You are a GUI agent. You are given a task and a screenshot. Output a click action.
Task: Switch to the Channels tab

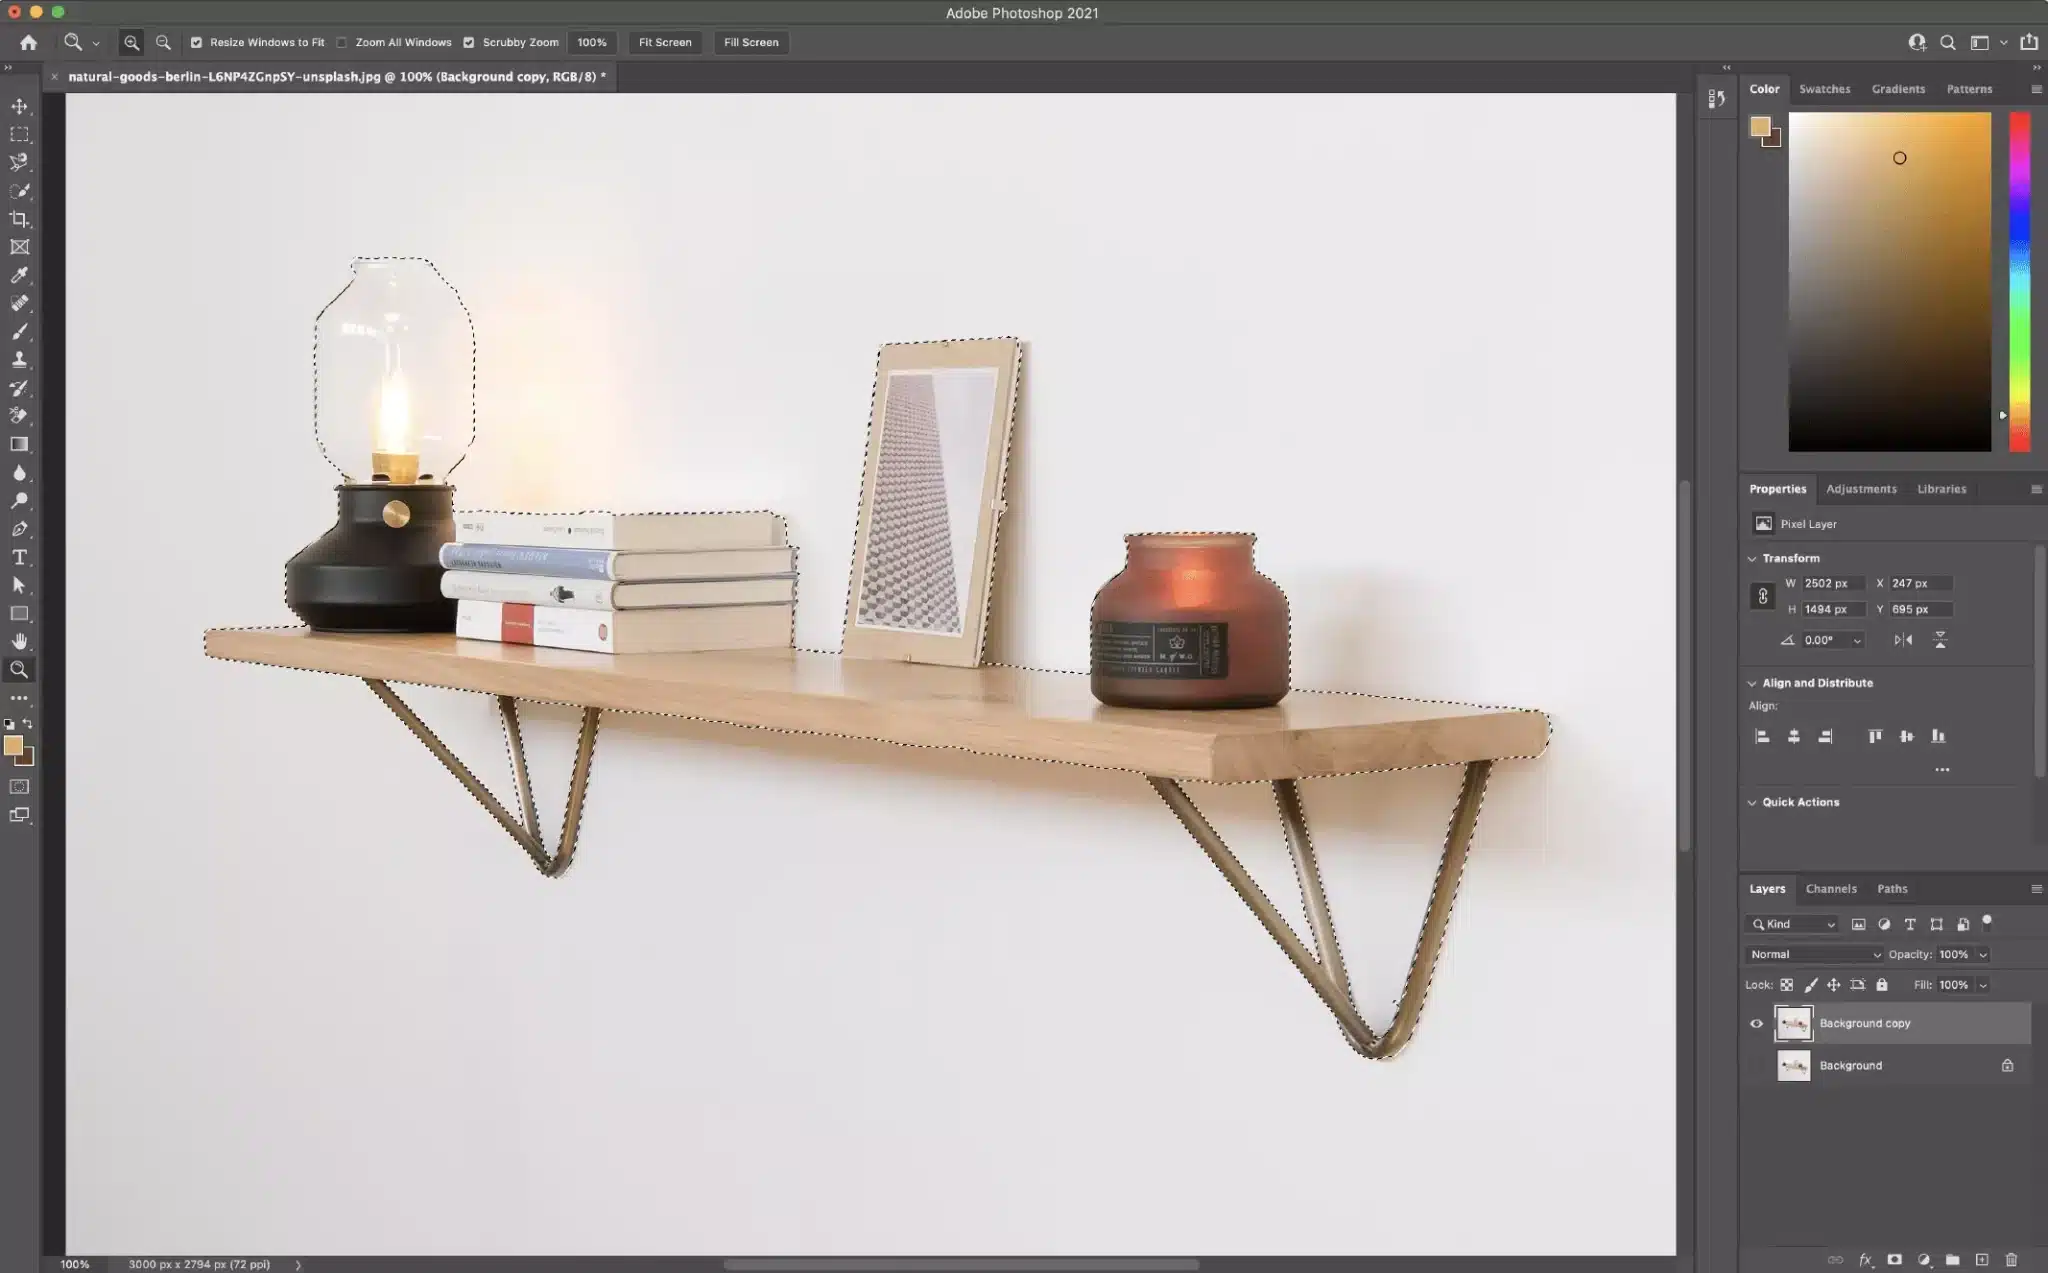click(x=1830, y=887)
